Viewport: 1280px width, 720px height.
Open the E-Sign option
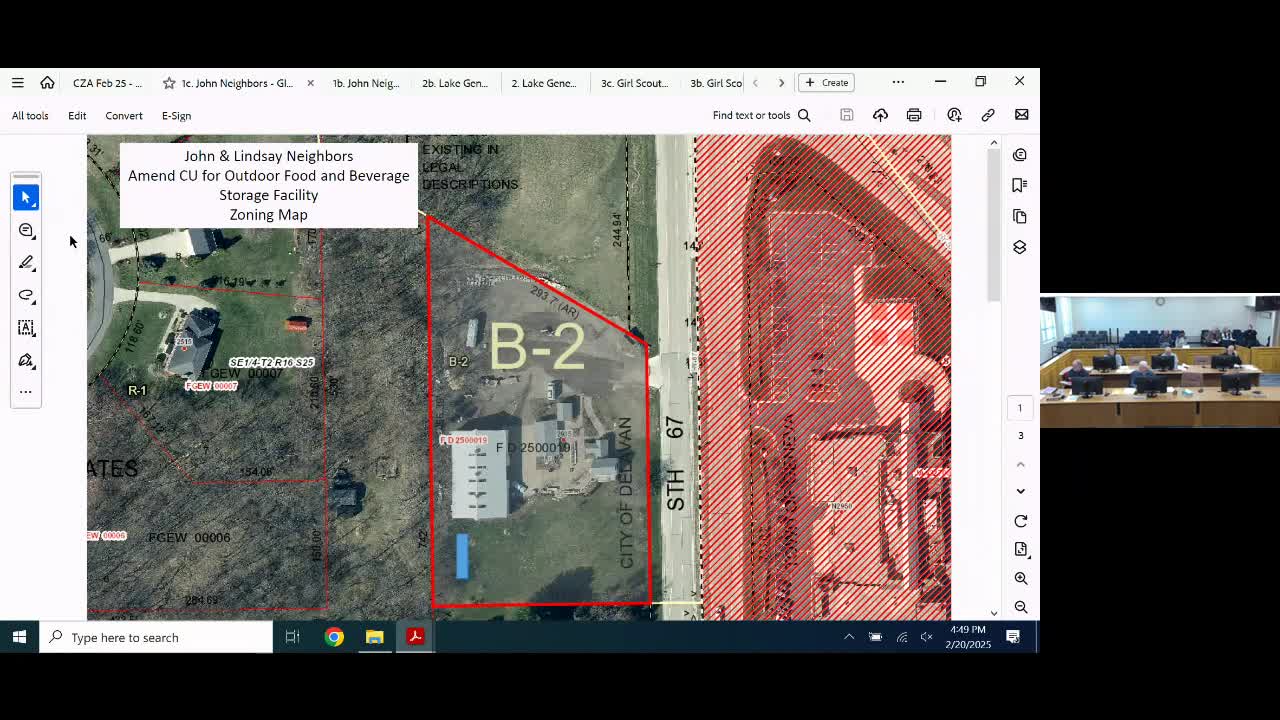(176, 116)
